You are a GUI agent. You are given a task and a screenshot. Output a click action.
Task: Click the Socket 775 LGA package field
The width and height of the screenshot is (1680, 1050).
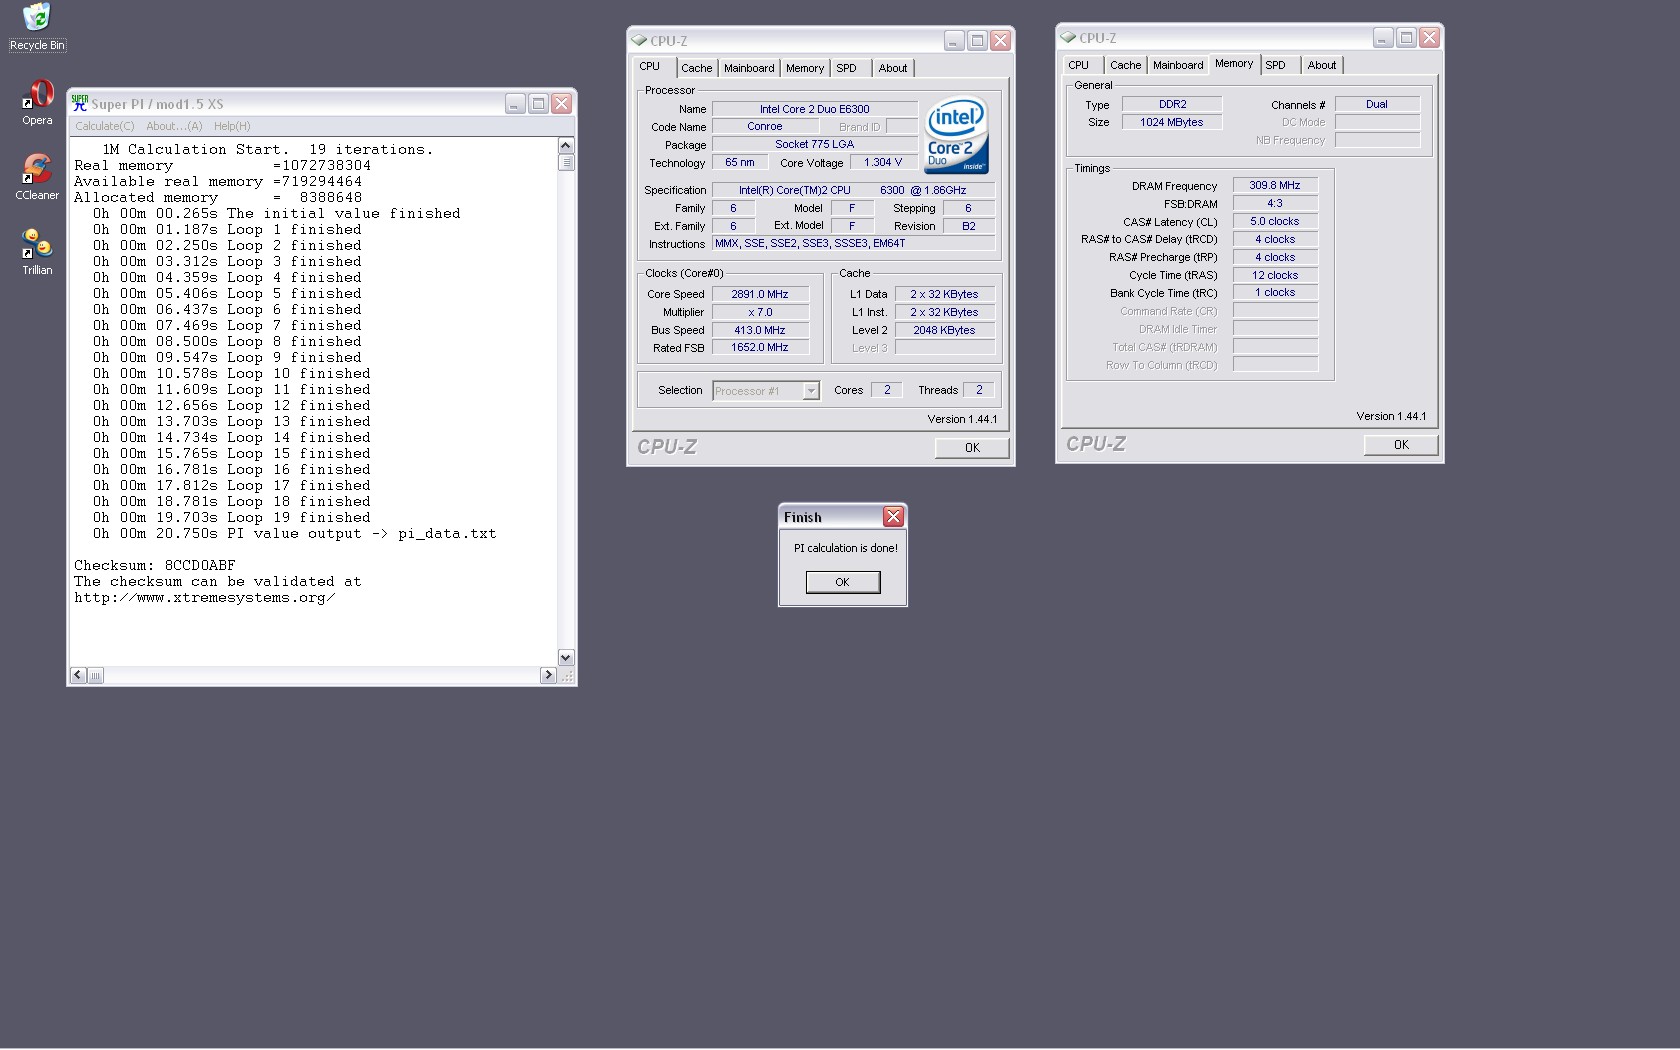(815, 144)
